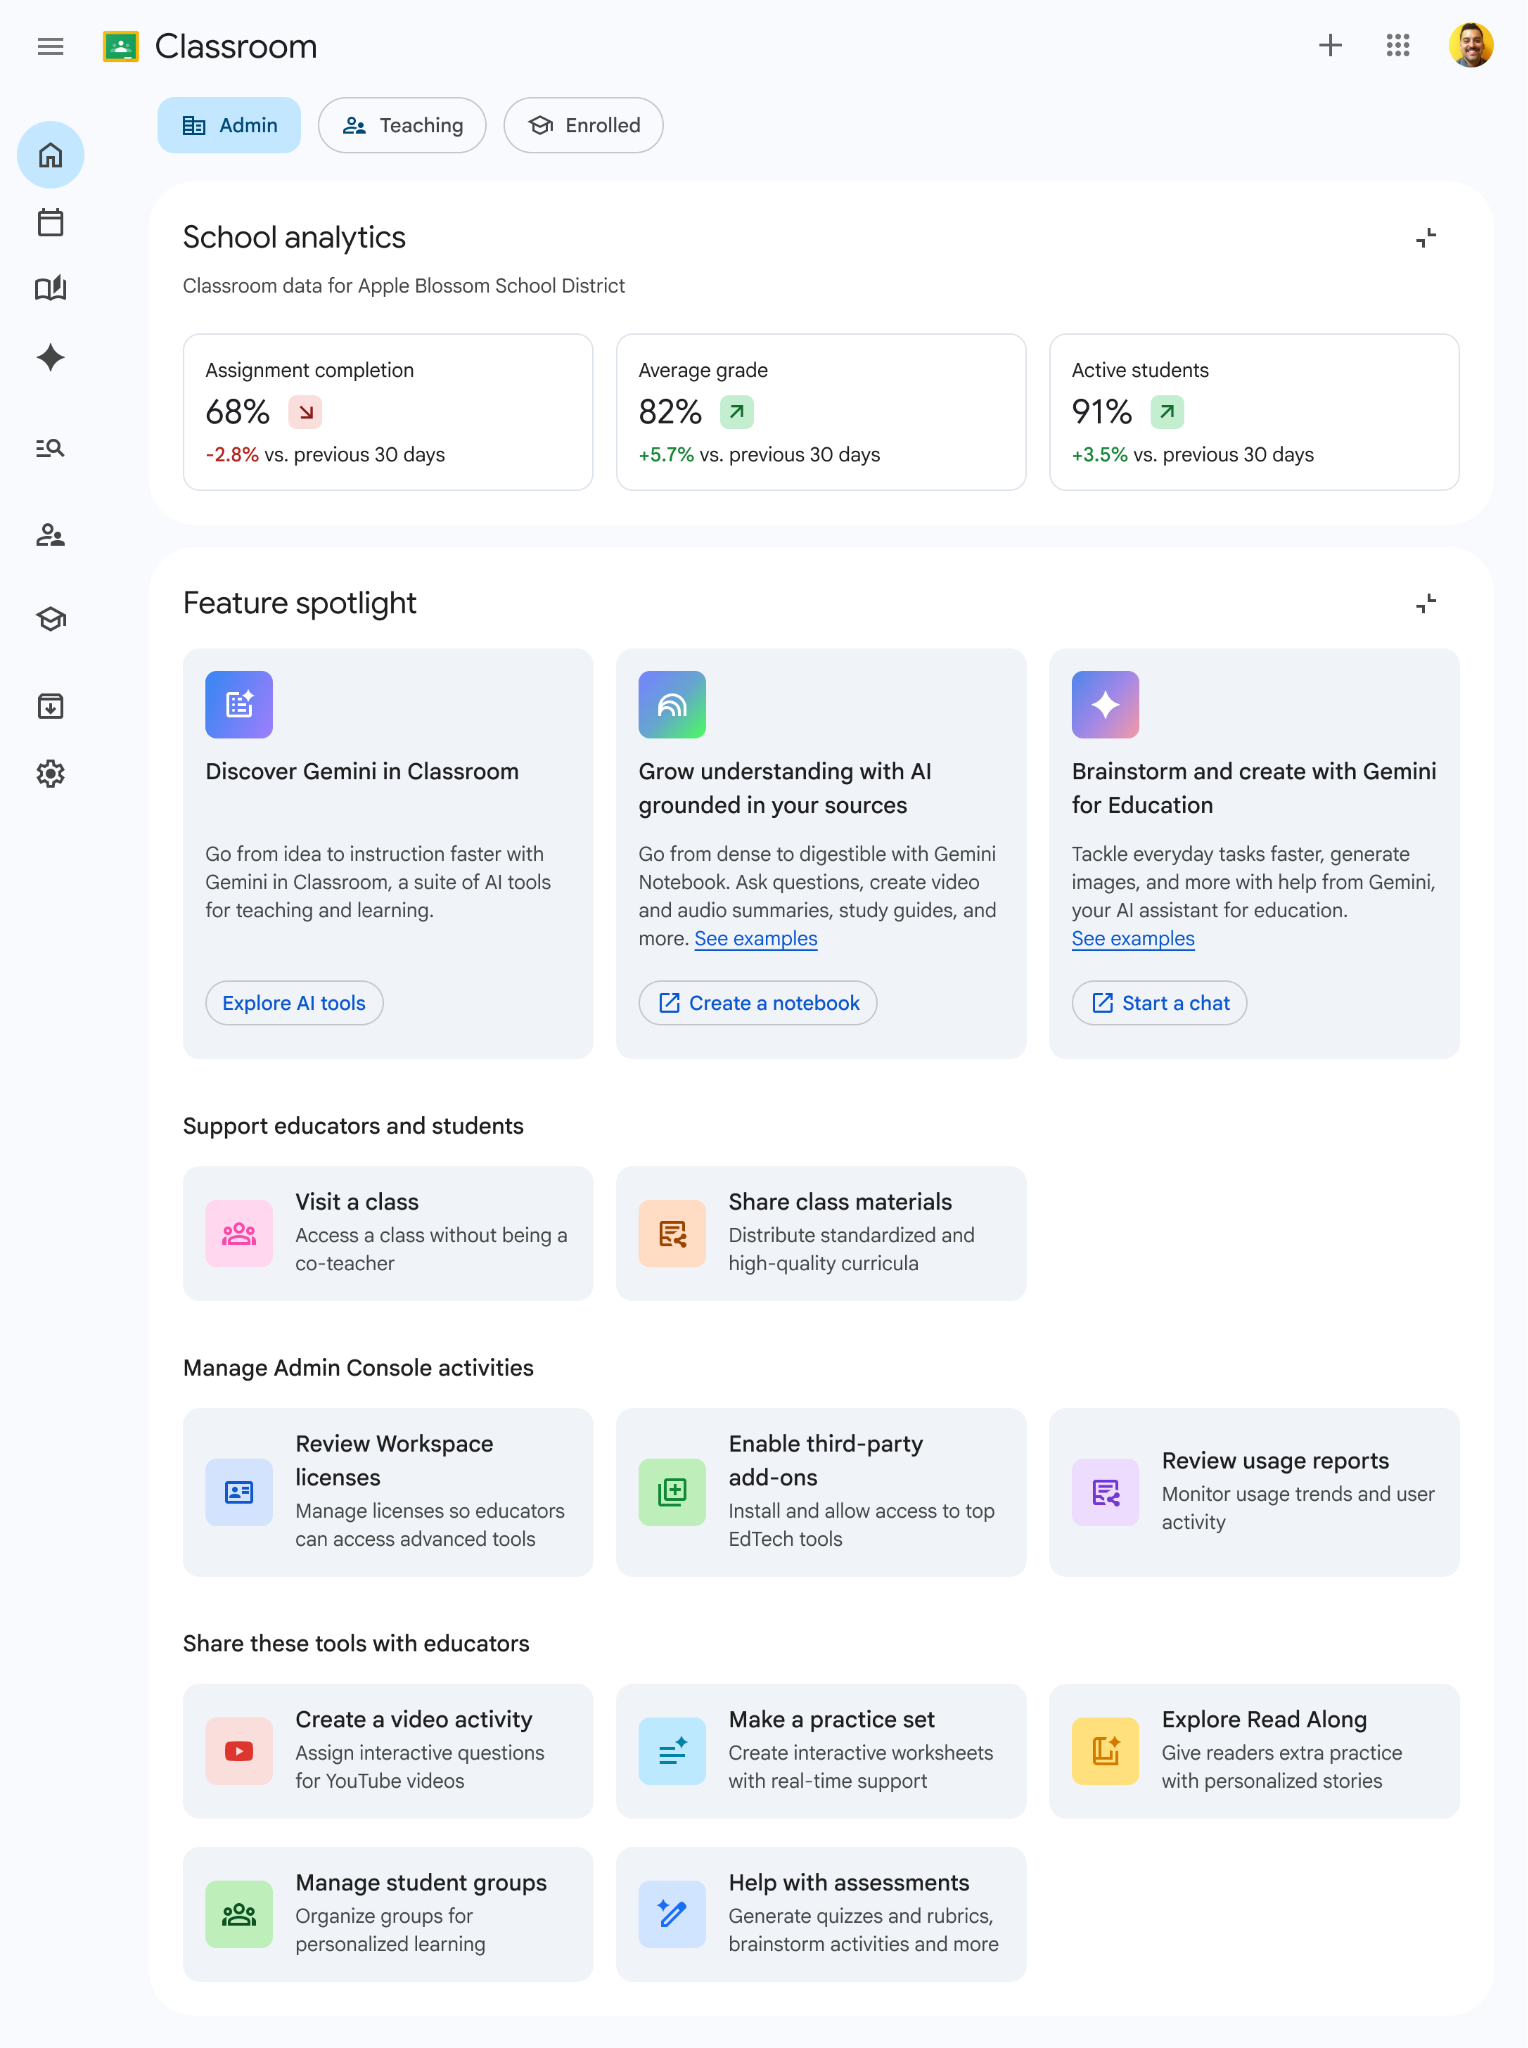Screen dimensions: 1528x2048
Task: Open the Calendar sidebar icon
Action: (50, 222)
